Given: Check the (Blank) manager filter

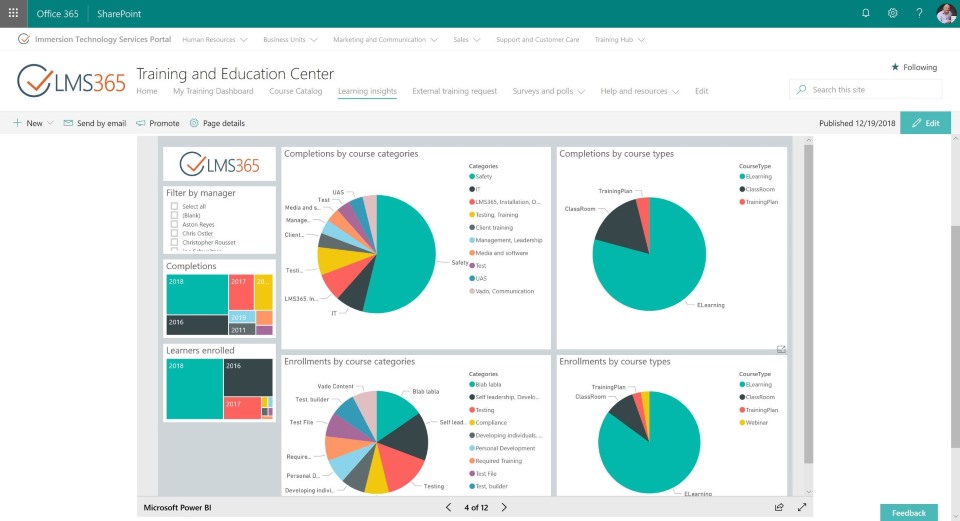Looking at the screenshot, I should click(174, 216).
